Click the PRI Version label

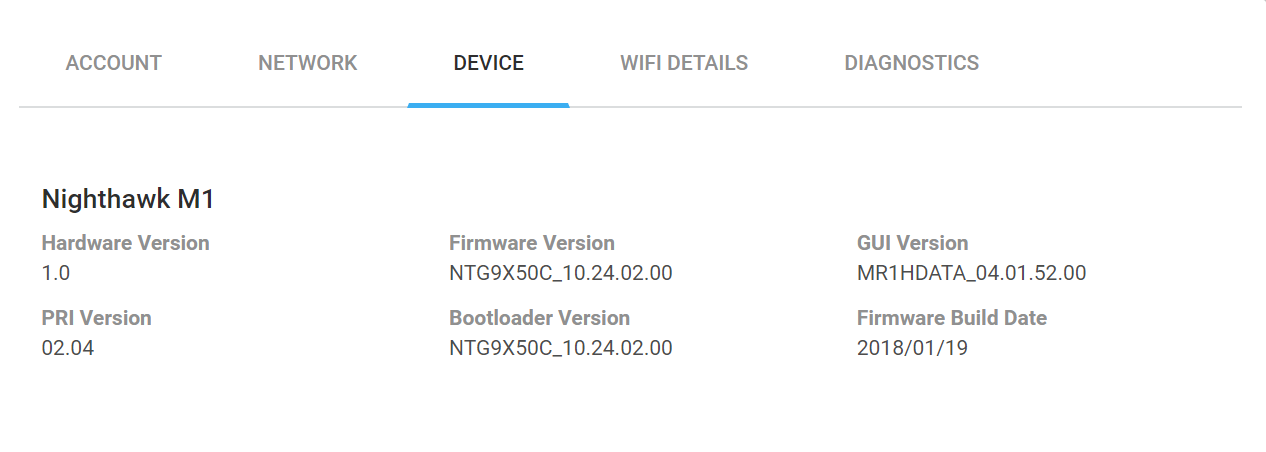96,318
